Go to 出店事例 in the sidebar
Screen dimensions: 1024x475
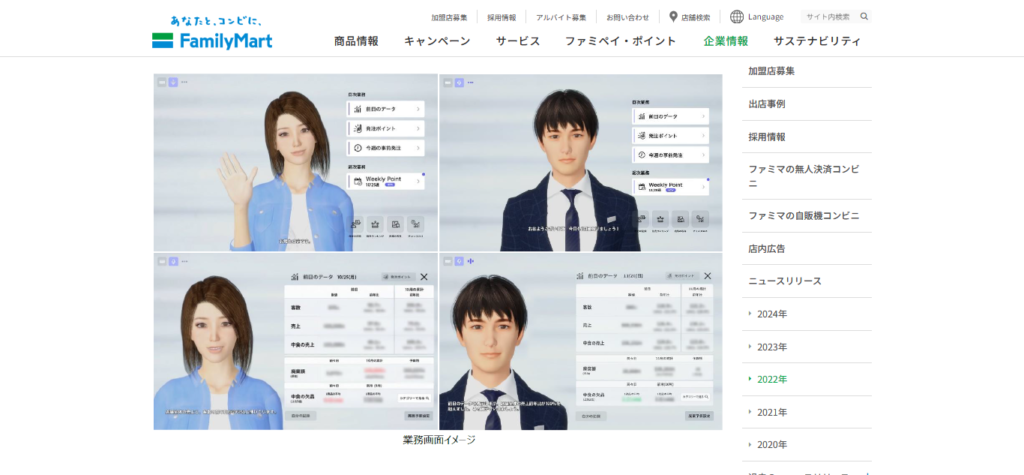[767, 104]
